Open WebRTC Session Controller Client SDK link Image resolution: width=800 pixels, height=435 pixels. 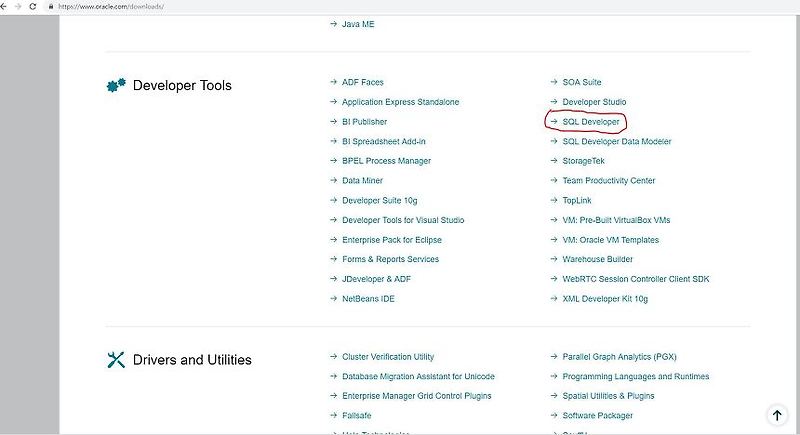click(x=636, y=279)
